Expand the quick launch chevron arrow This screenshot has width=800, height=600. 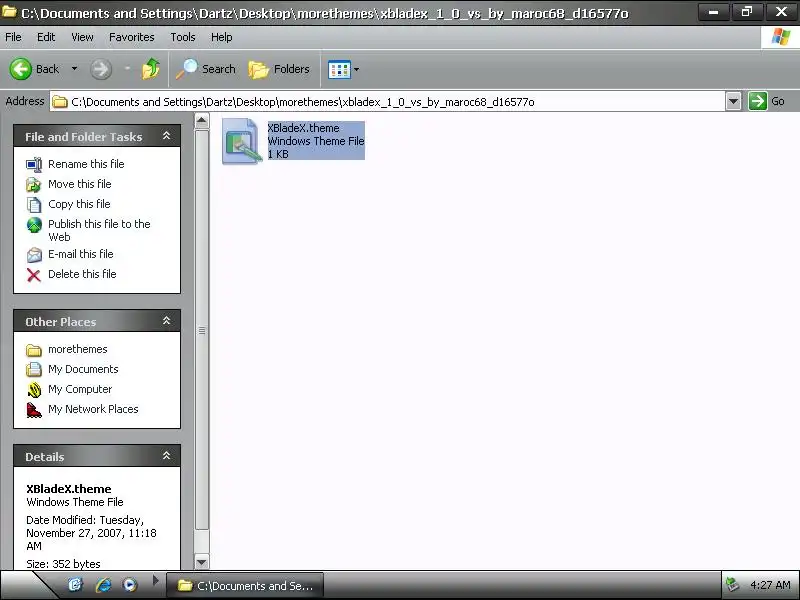(x=155, y=580)
